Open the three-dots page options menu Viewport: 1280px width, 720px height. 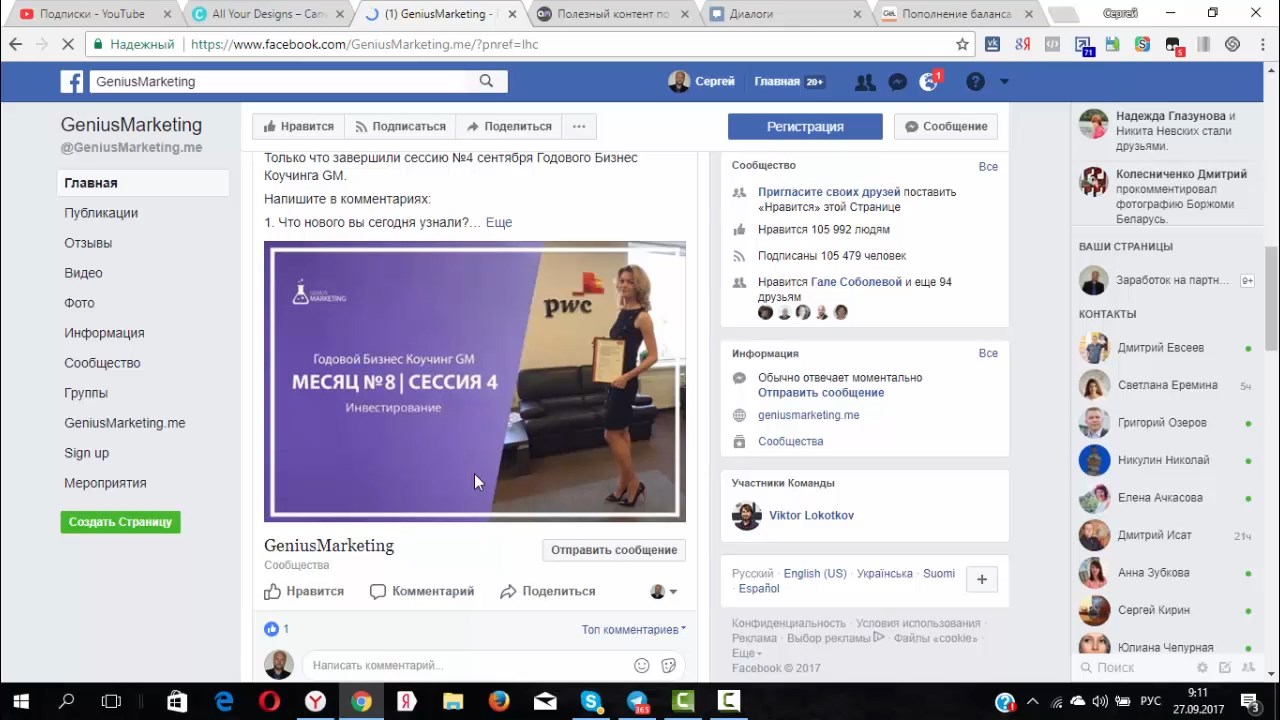coord(579,126)
